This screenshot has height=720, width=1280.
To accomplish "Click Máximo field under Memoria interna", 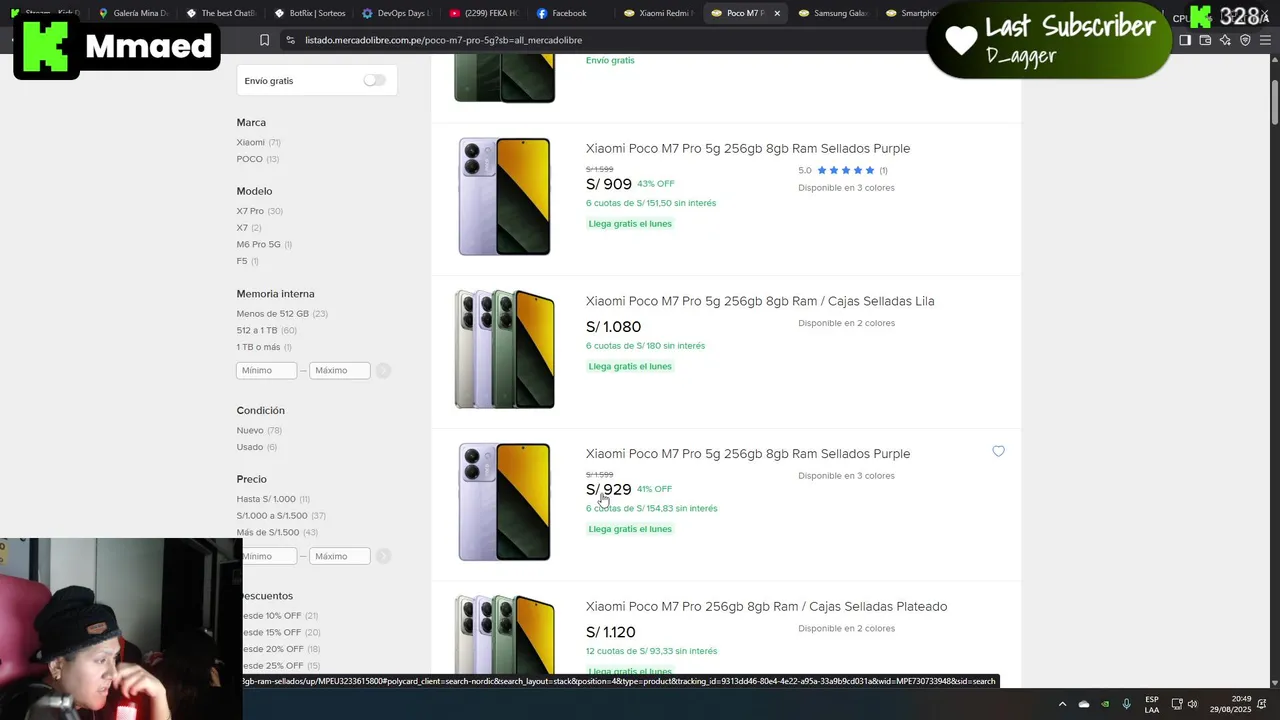I will (340, 370).
